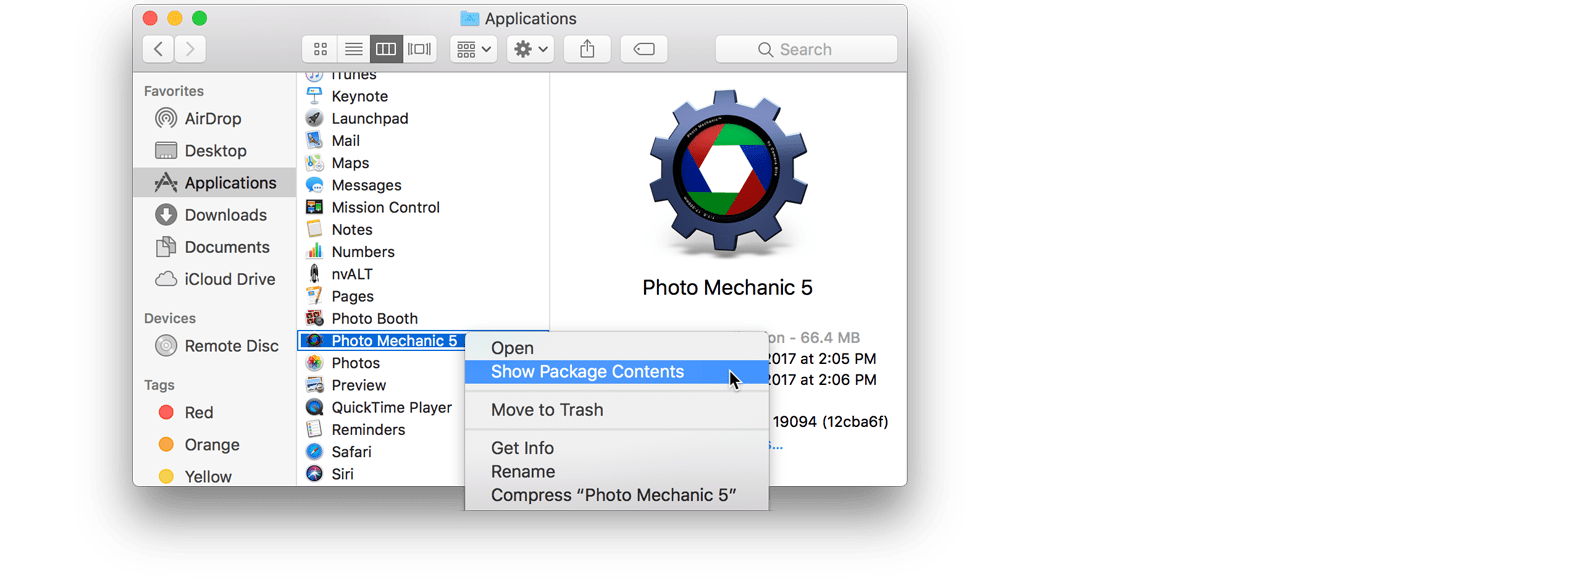Click the Photo Mechanic 5 preview title
The width and height of the screenshot is (1580, 578).
tap(727, 288)
